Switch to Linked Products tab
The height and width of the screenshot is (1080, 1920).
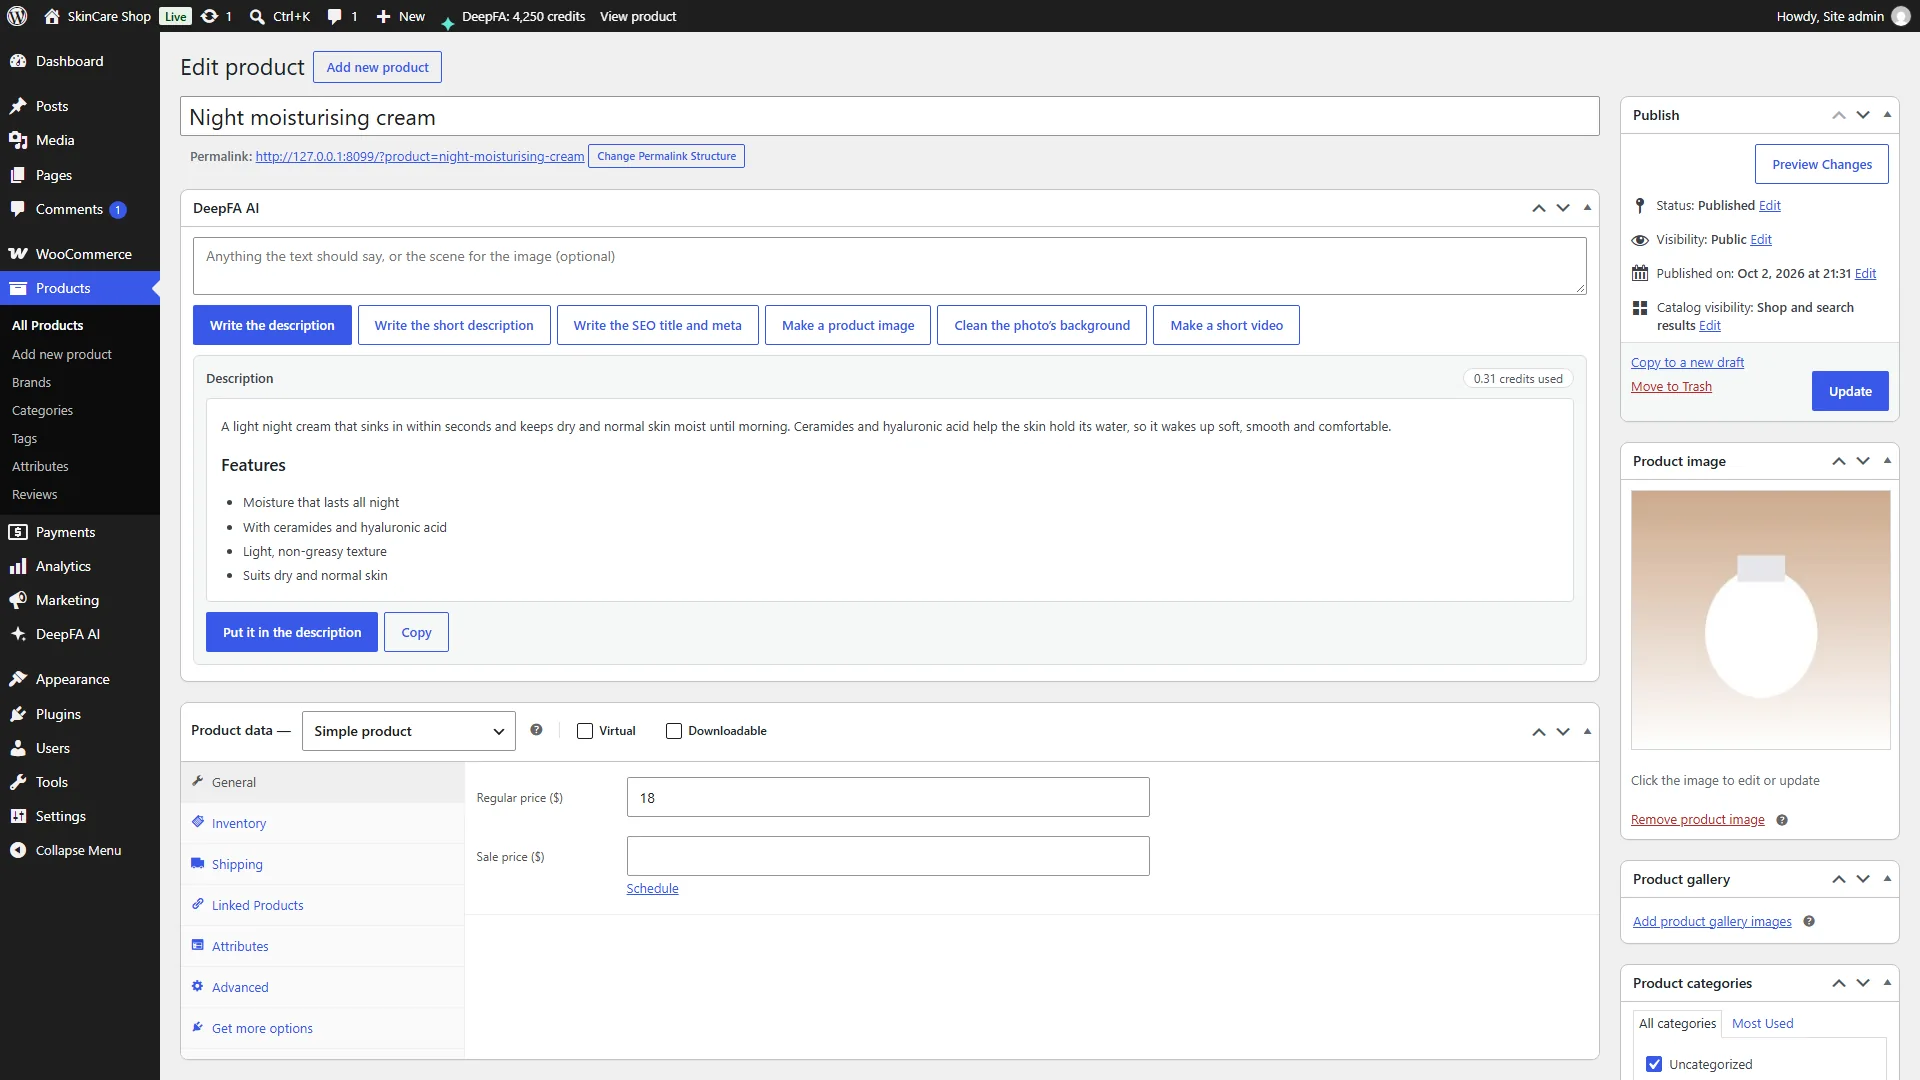(x=323, y=905)
